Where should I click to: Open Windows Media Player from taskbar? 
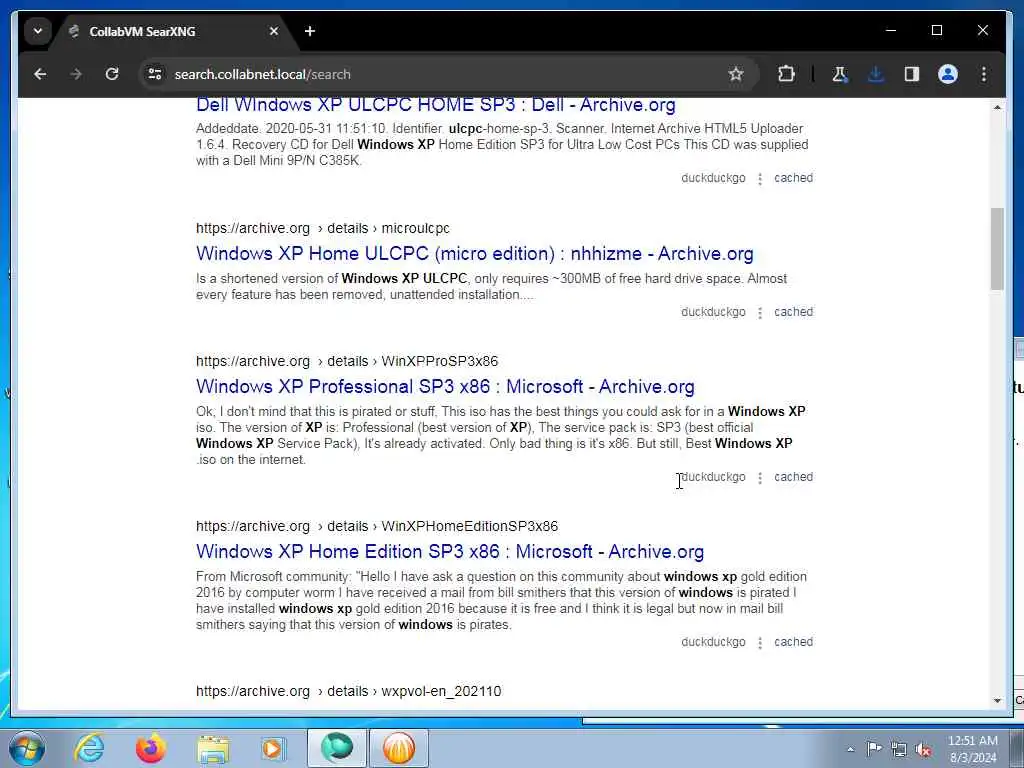(274, 748)
